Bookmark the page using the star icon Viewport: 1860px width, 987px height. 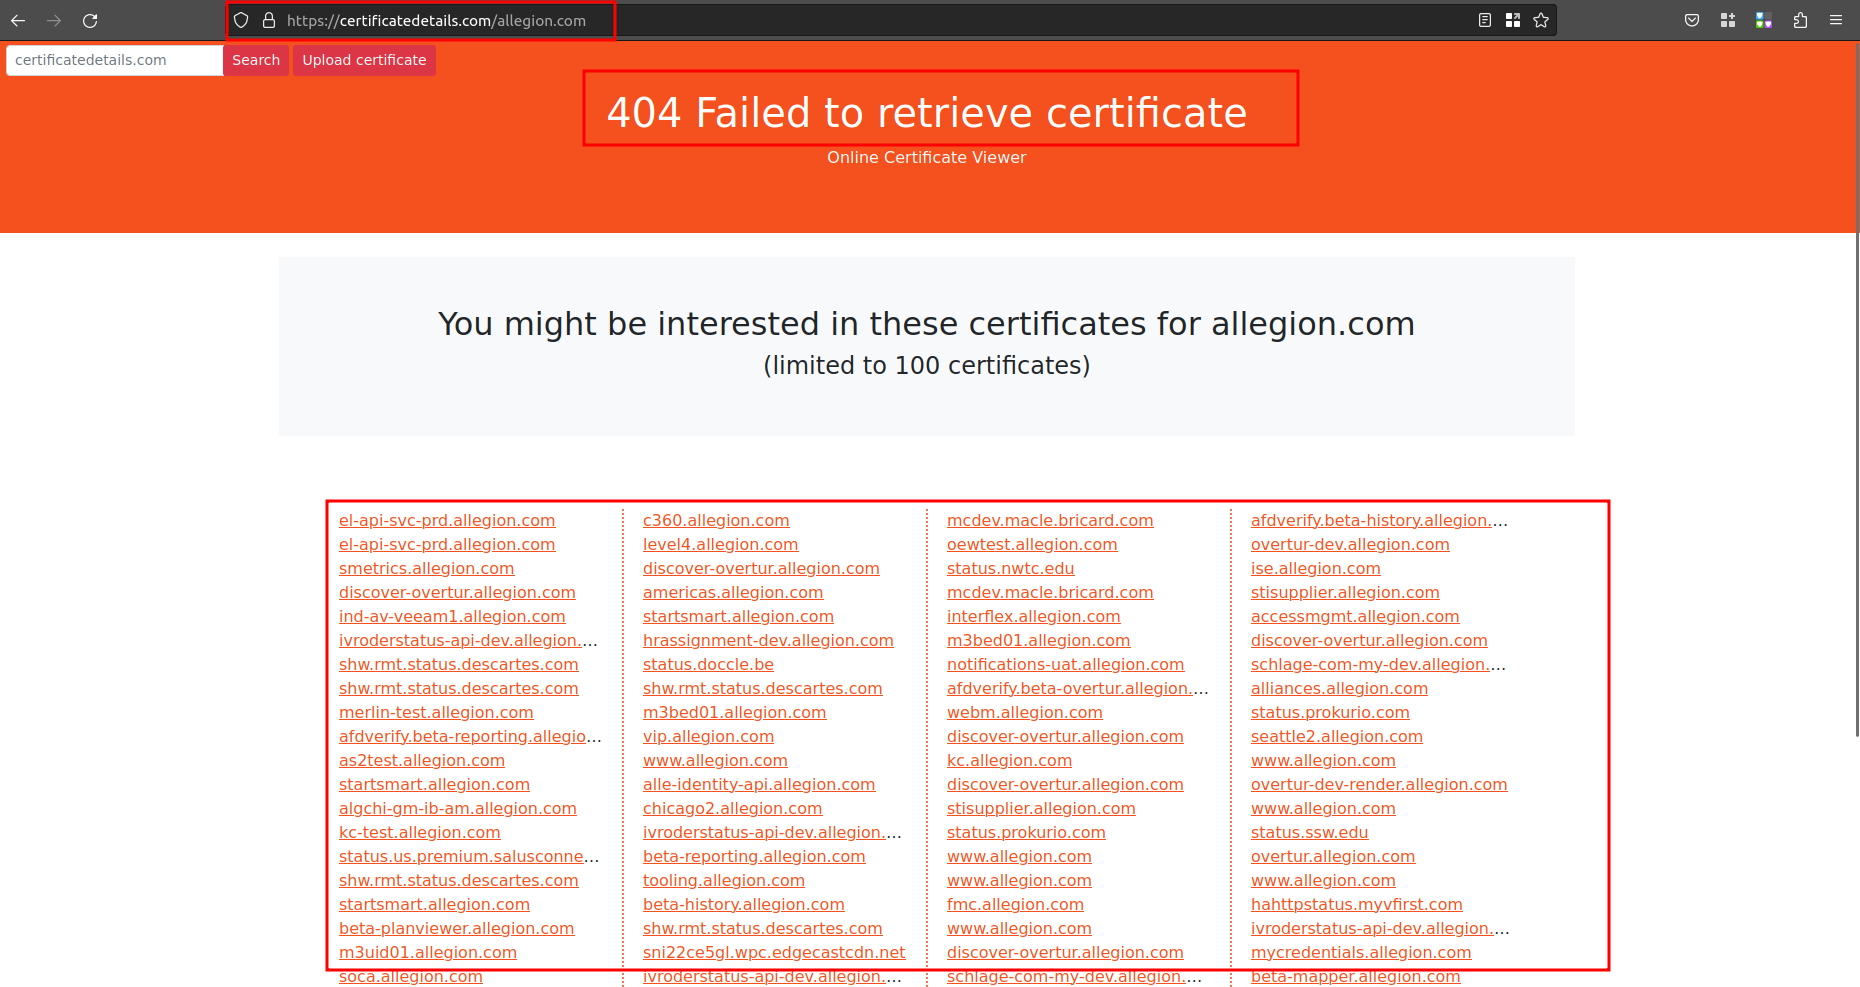pyautogui.click(x=1541, y=19)
